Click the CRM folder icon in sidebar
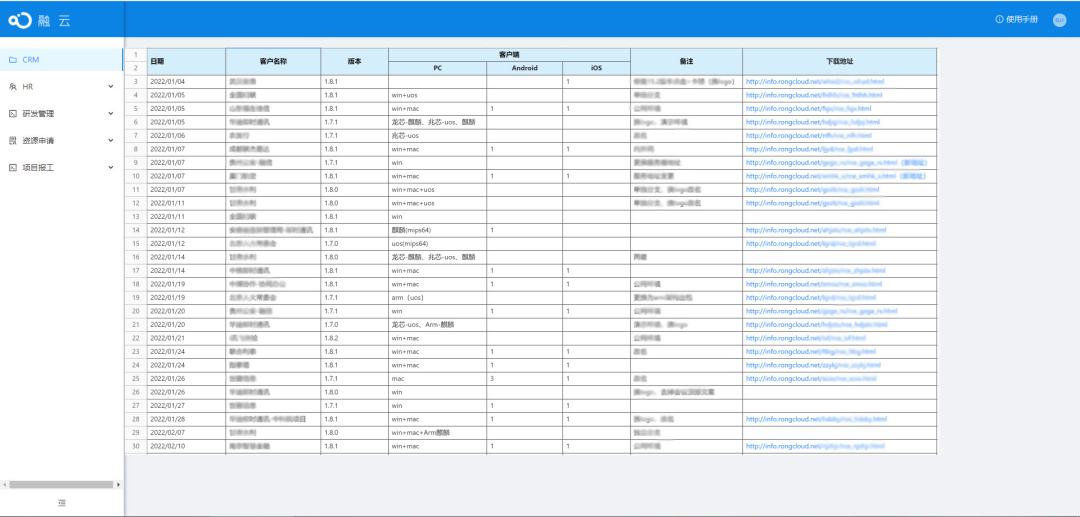1080x517 pixels. pos(12,60)
